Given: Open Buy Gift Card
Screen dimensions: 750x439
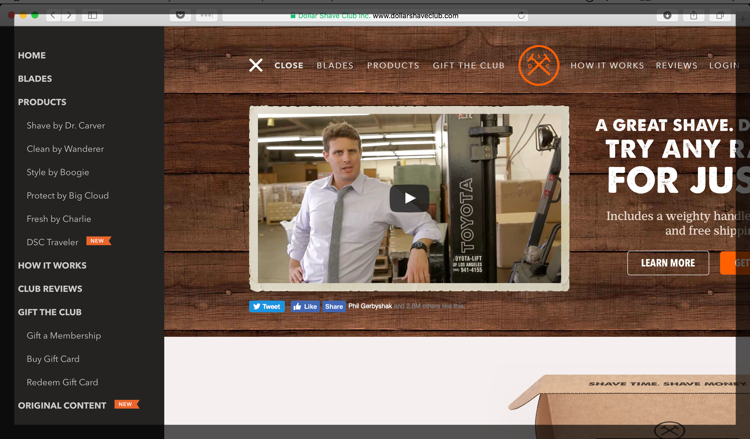Looking at the screenshot, I should (x=53, y=359).
